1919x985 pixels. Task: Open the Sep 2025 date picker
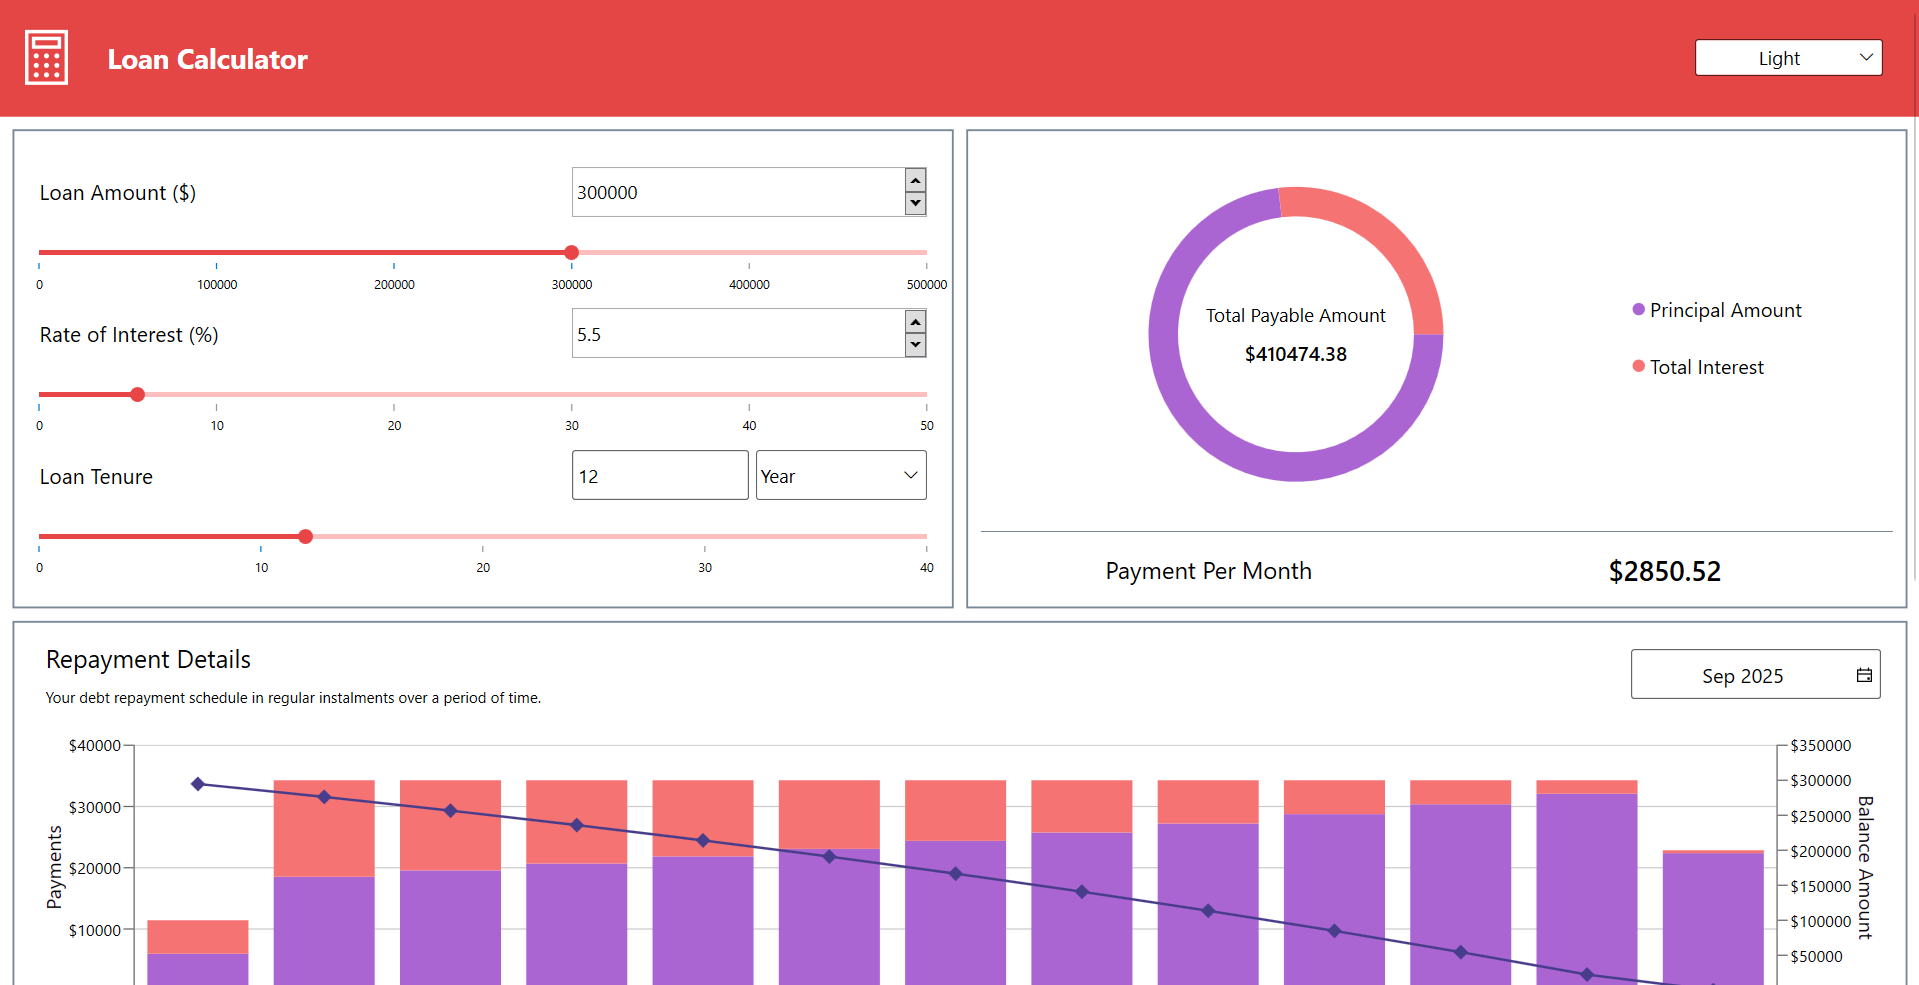click(x=1744, y=674)
